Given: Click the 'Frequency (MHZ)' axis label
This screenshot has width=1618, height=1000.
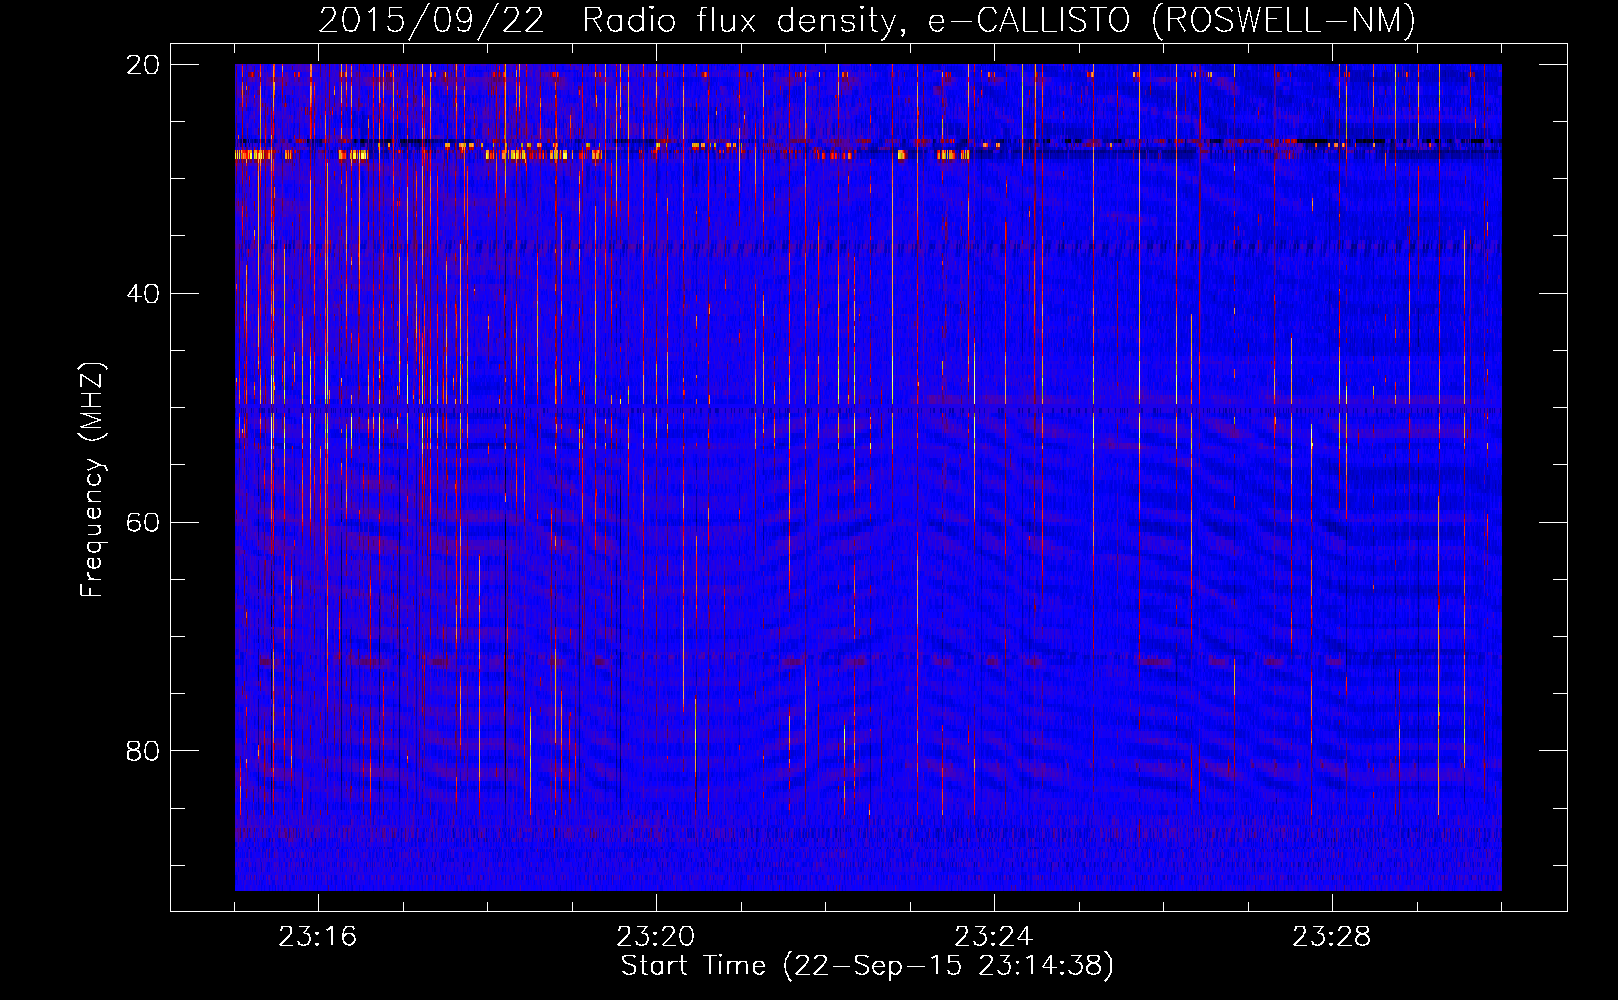Looking at the screenshot, I should point(92,480).
